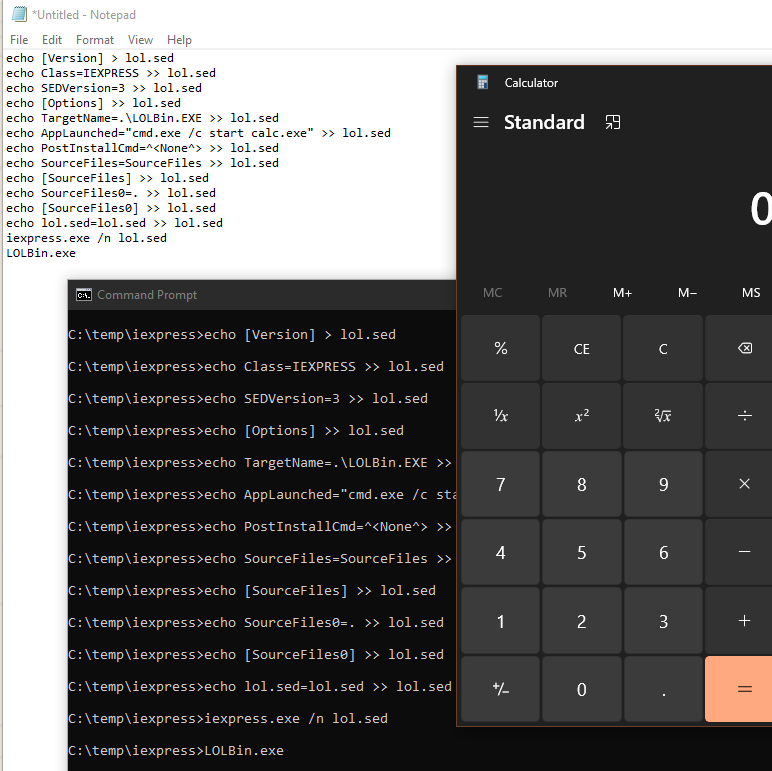Click digit 9 on Calculator
The width and height of the screenshot is (772, 771).
pos(663,484)
